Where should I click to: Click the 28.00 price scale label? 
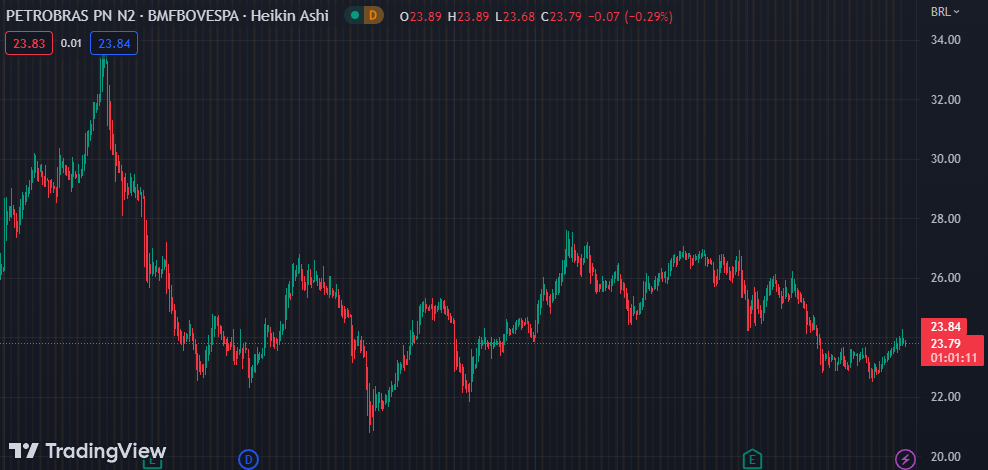tap(945, 219)
